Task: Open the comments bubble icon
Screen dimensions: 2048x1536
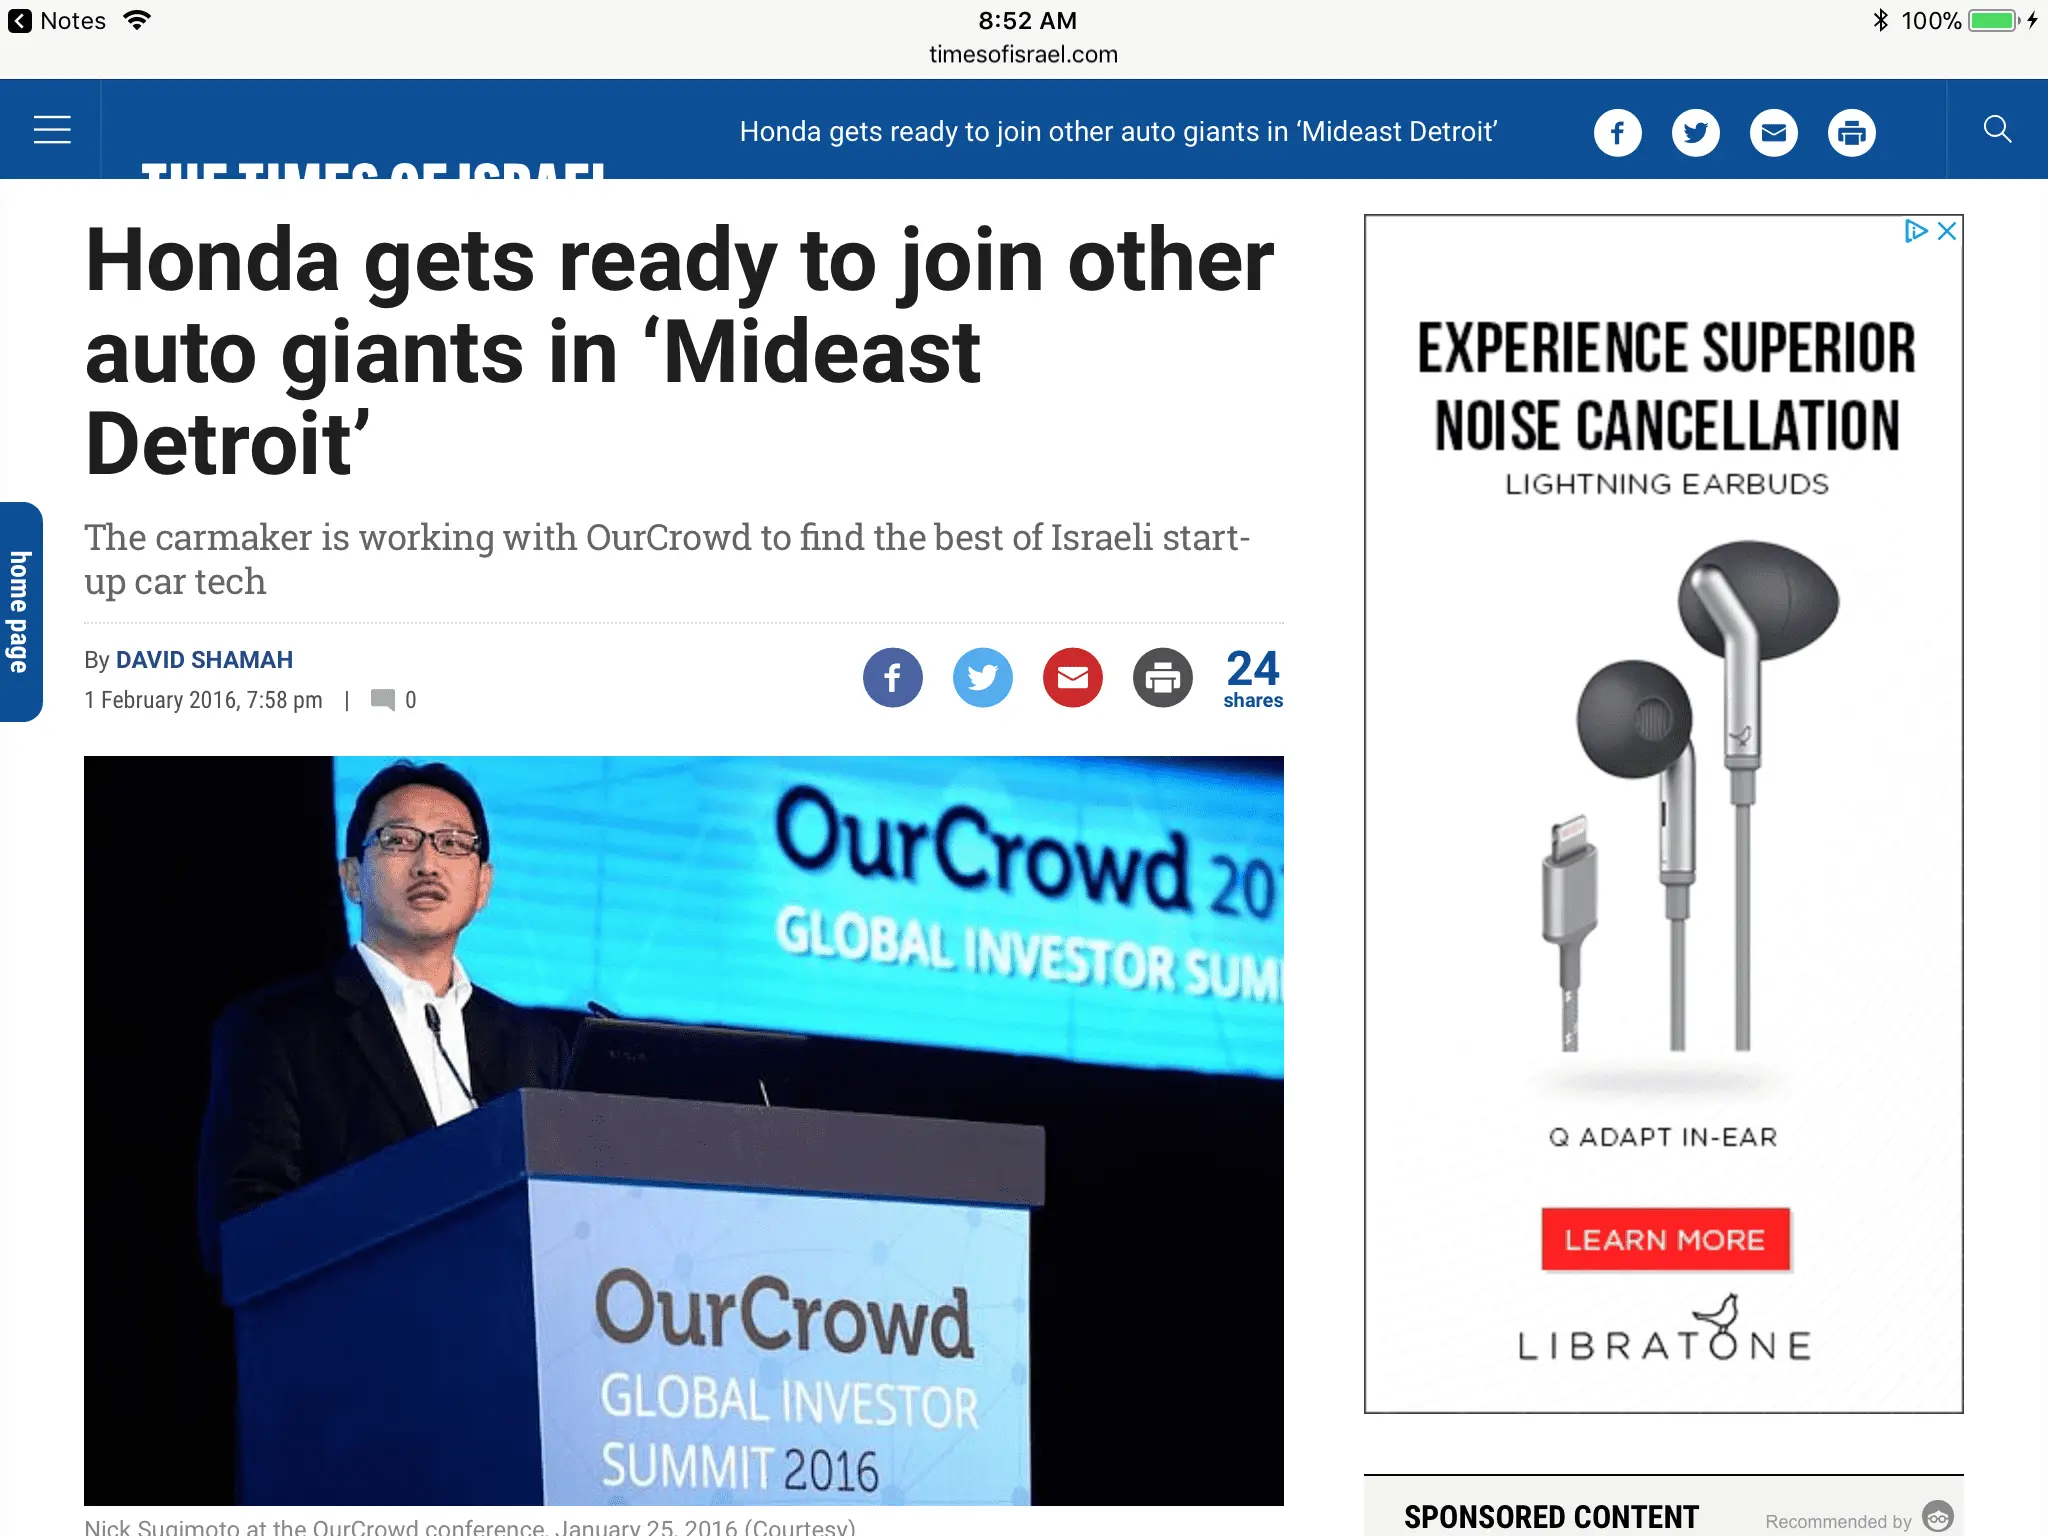Action: 383,699
